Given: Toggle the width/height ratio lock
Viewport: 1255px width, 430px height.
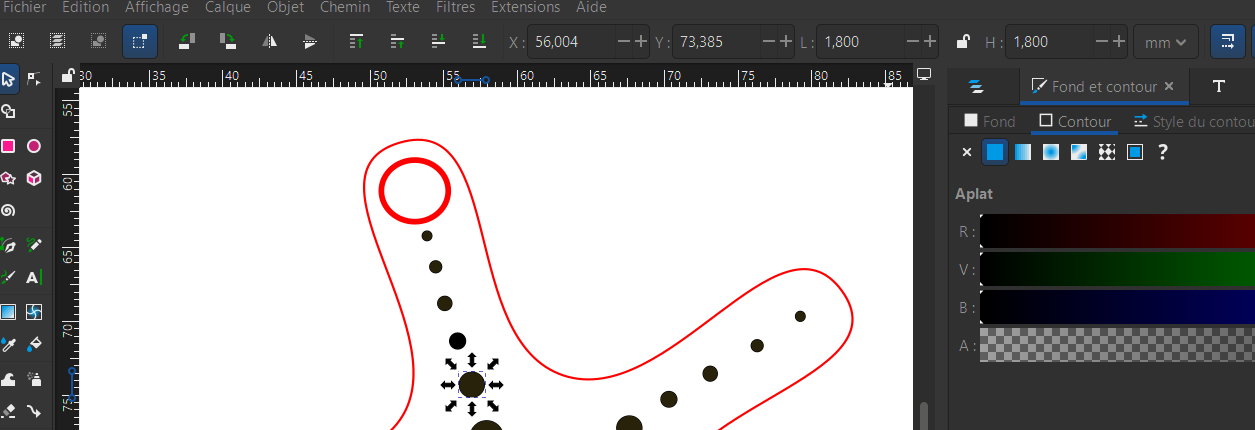Looking at the screenshot, I should pos(962,42).
